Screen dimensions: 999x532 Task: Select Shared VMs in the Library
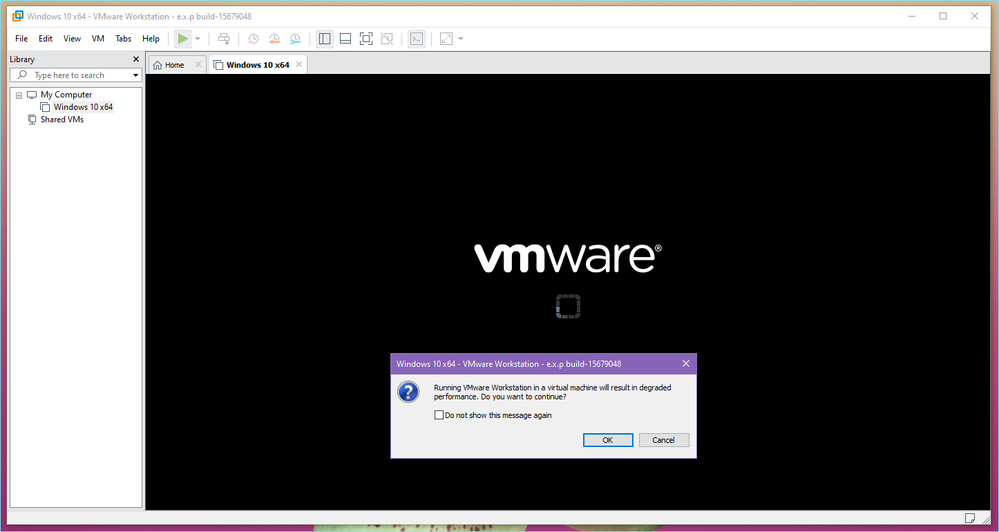[x=62, y=119]
